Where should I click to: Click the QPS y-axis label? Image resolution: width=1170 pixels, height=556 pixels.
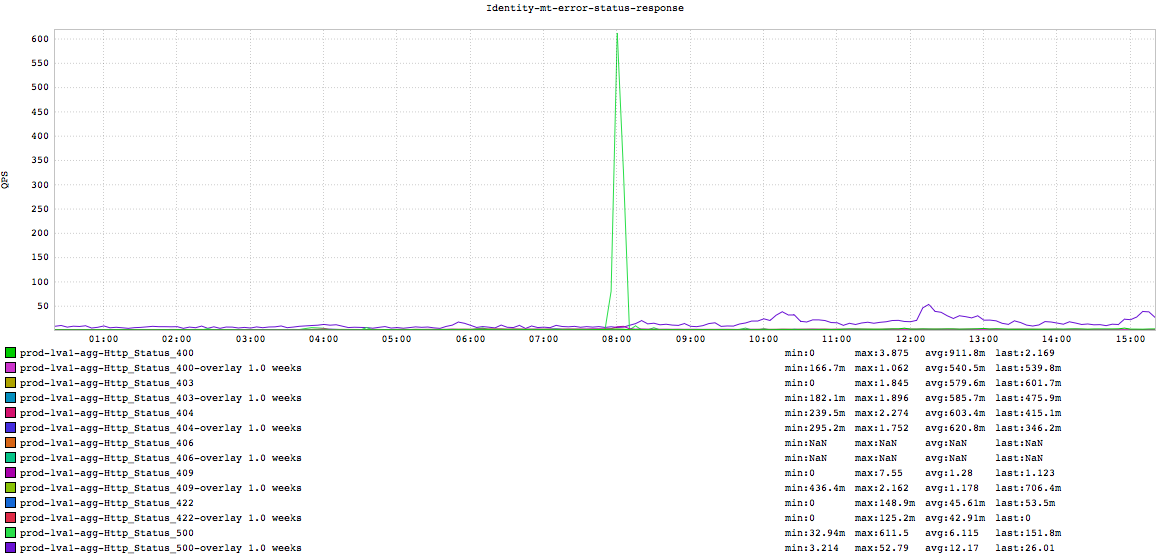click(7, 180)
